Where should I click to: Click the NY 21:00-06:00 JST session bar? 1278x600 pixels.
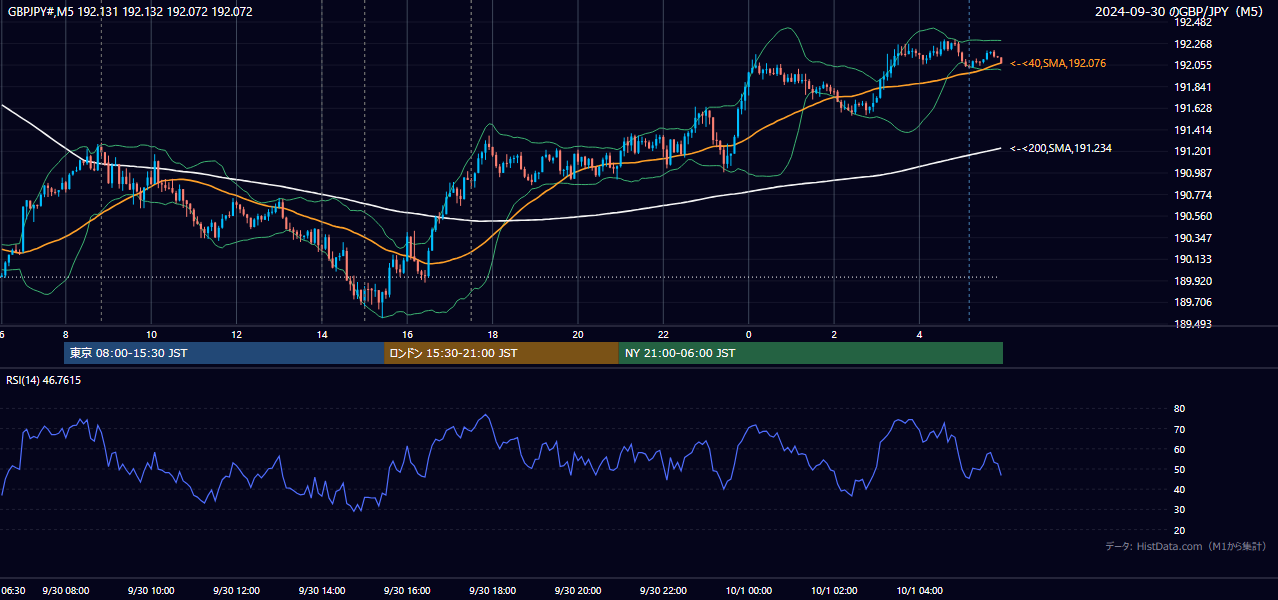coord(810,353)
